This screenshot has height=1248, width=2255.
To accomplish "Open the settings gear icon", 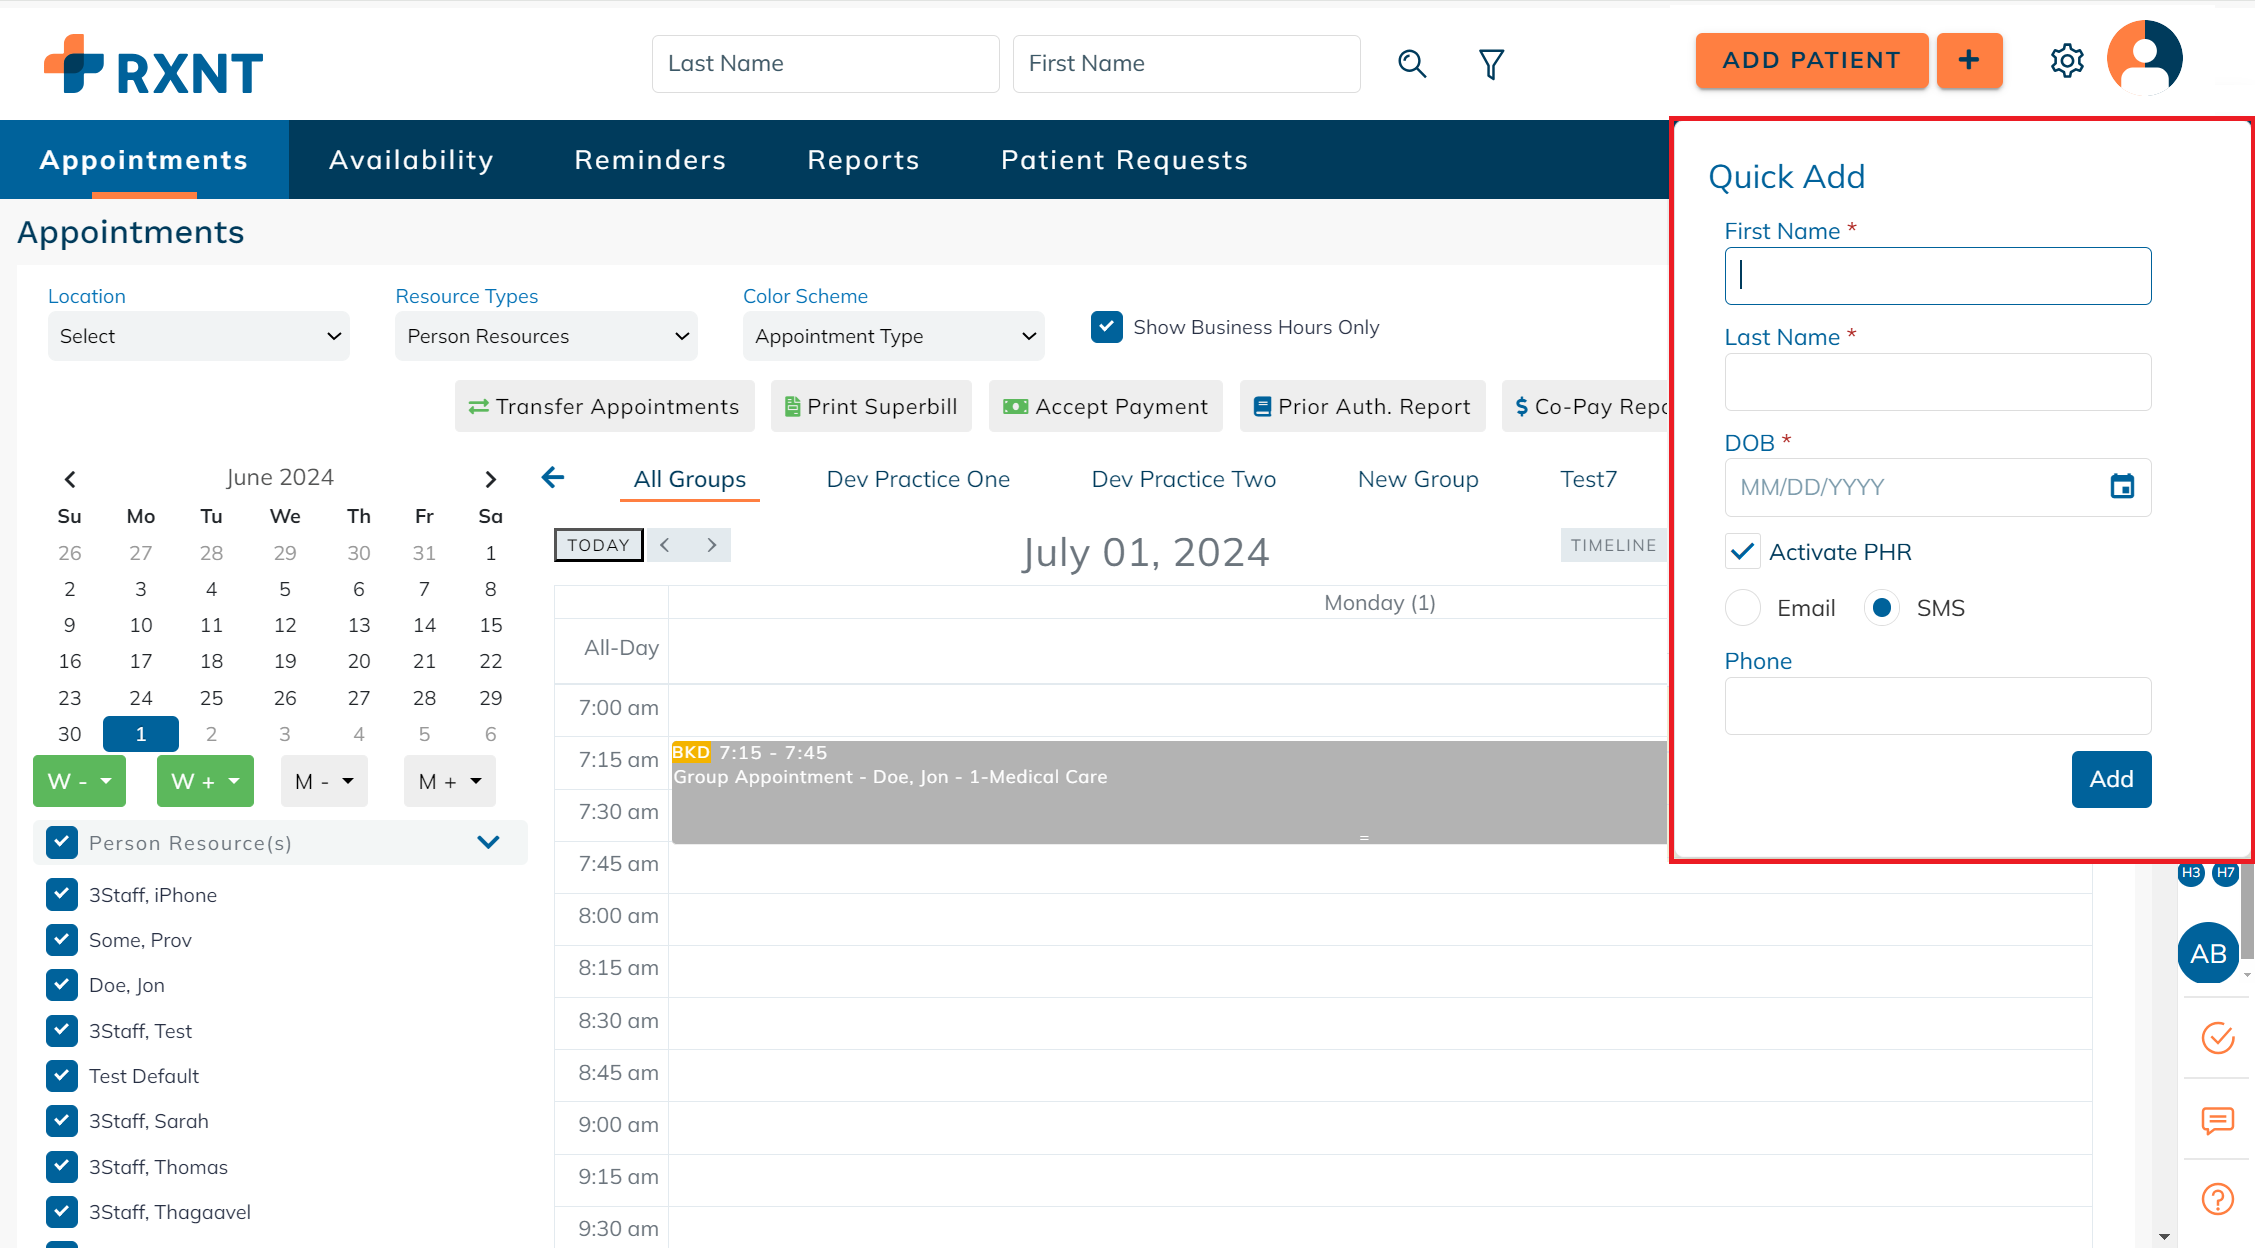I will tap(2066, 61).
